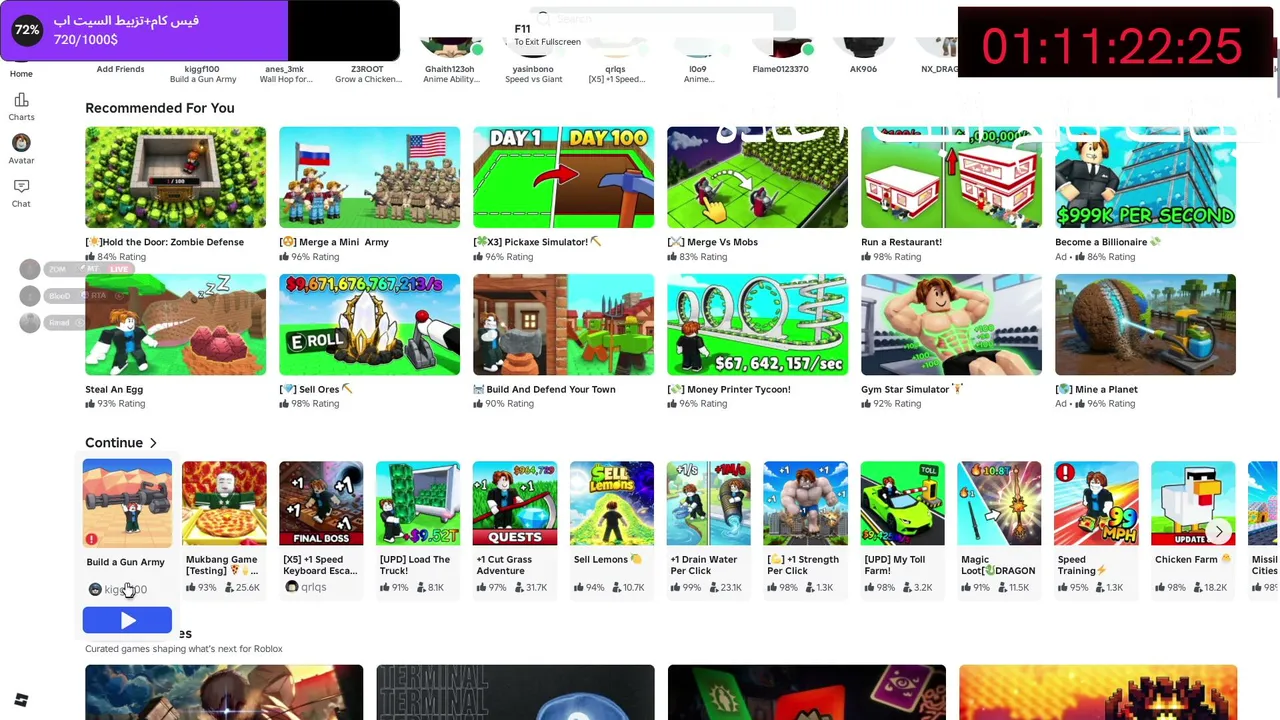Open Merge a Mini Army game thumbnail
The image size is (1280, 720).
point(369,177)
